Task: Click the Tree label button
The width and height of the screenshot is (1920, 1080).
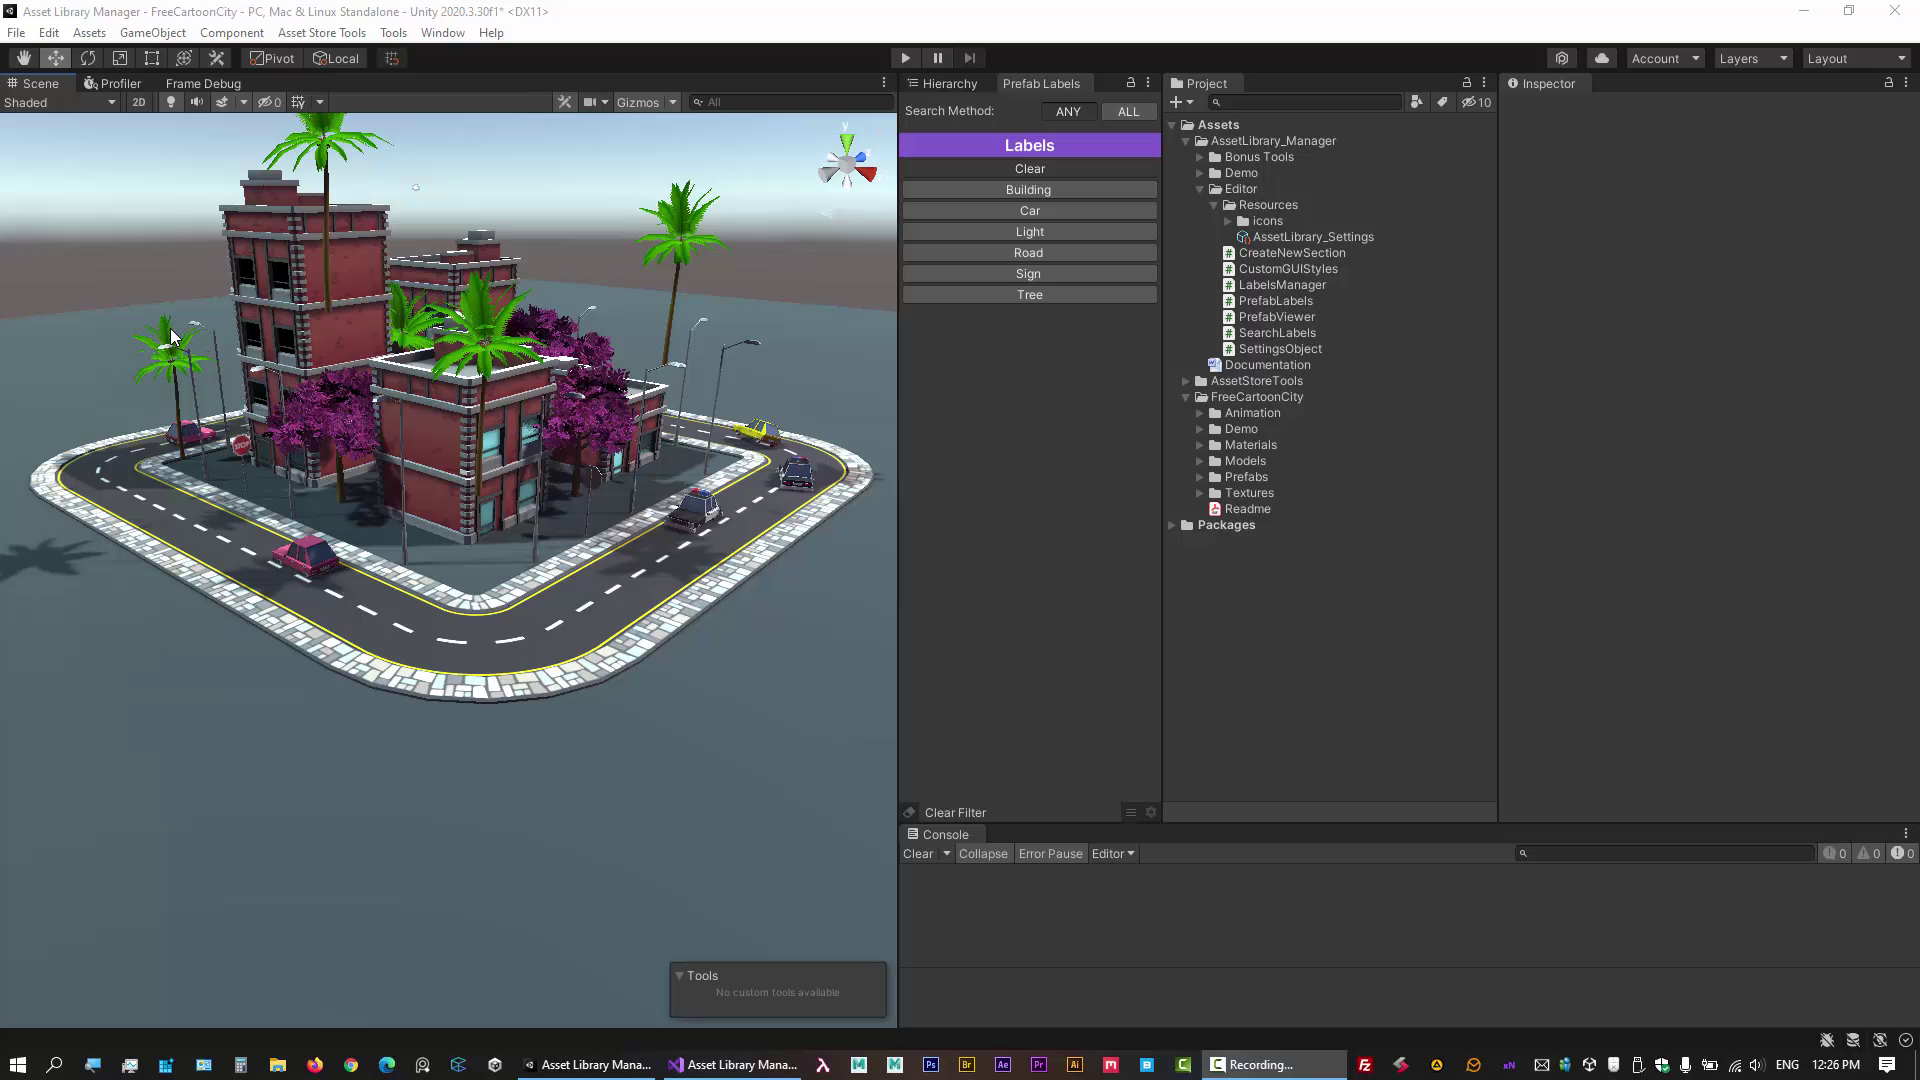Action: (x=1029, y=295)
